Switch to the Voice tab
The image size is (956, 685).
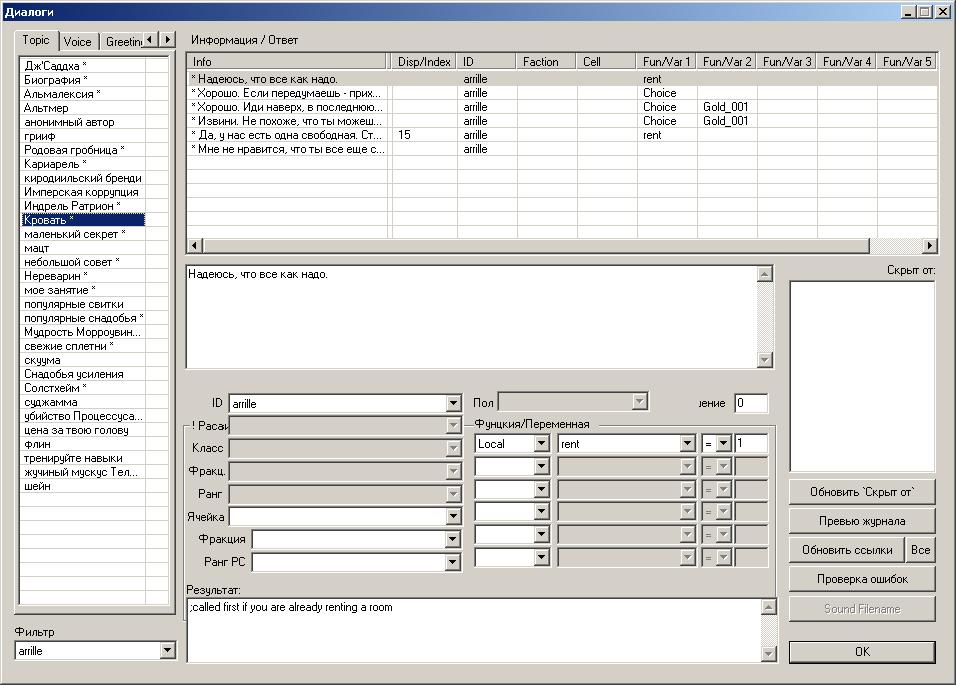77,41
